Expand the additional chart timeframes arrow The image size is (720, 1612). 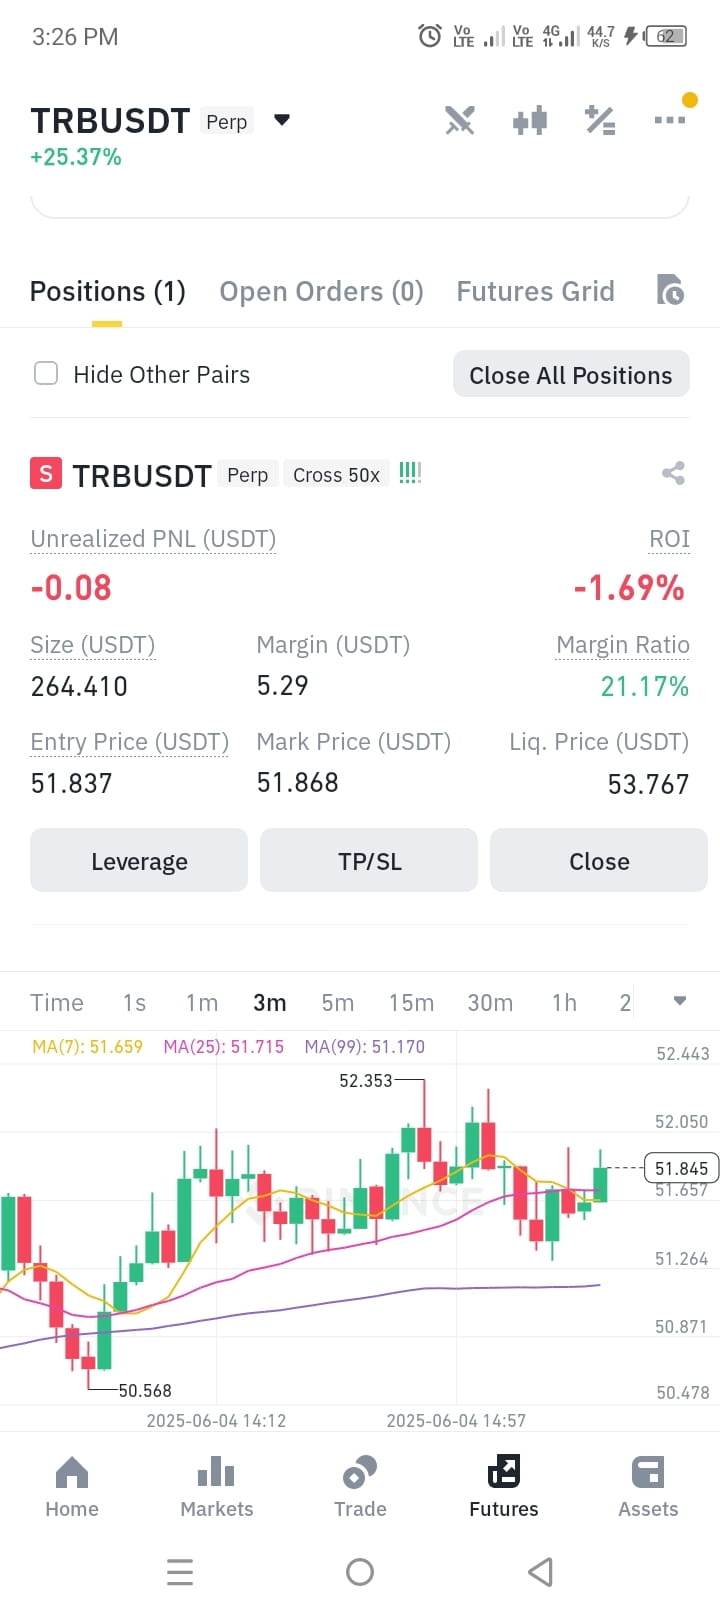(680, 1001)
